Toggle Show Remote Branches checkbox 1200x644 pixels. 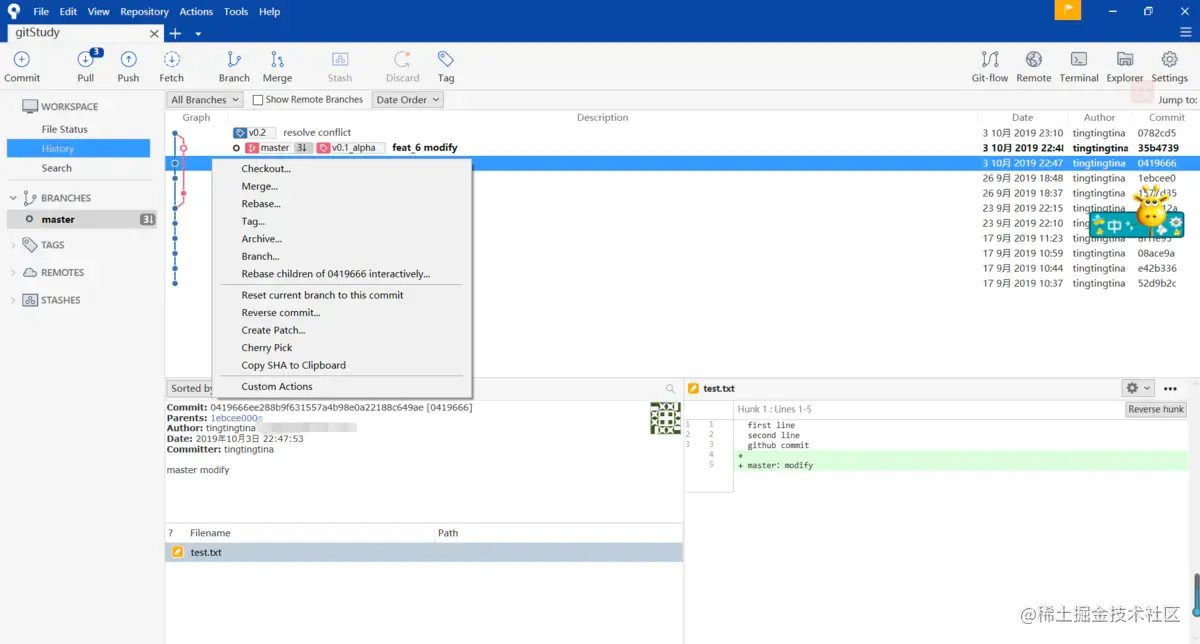[x=258, y=100]
